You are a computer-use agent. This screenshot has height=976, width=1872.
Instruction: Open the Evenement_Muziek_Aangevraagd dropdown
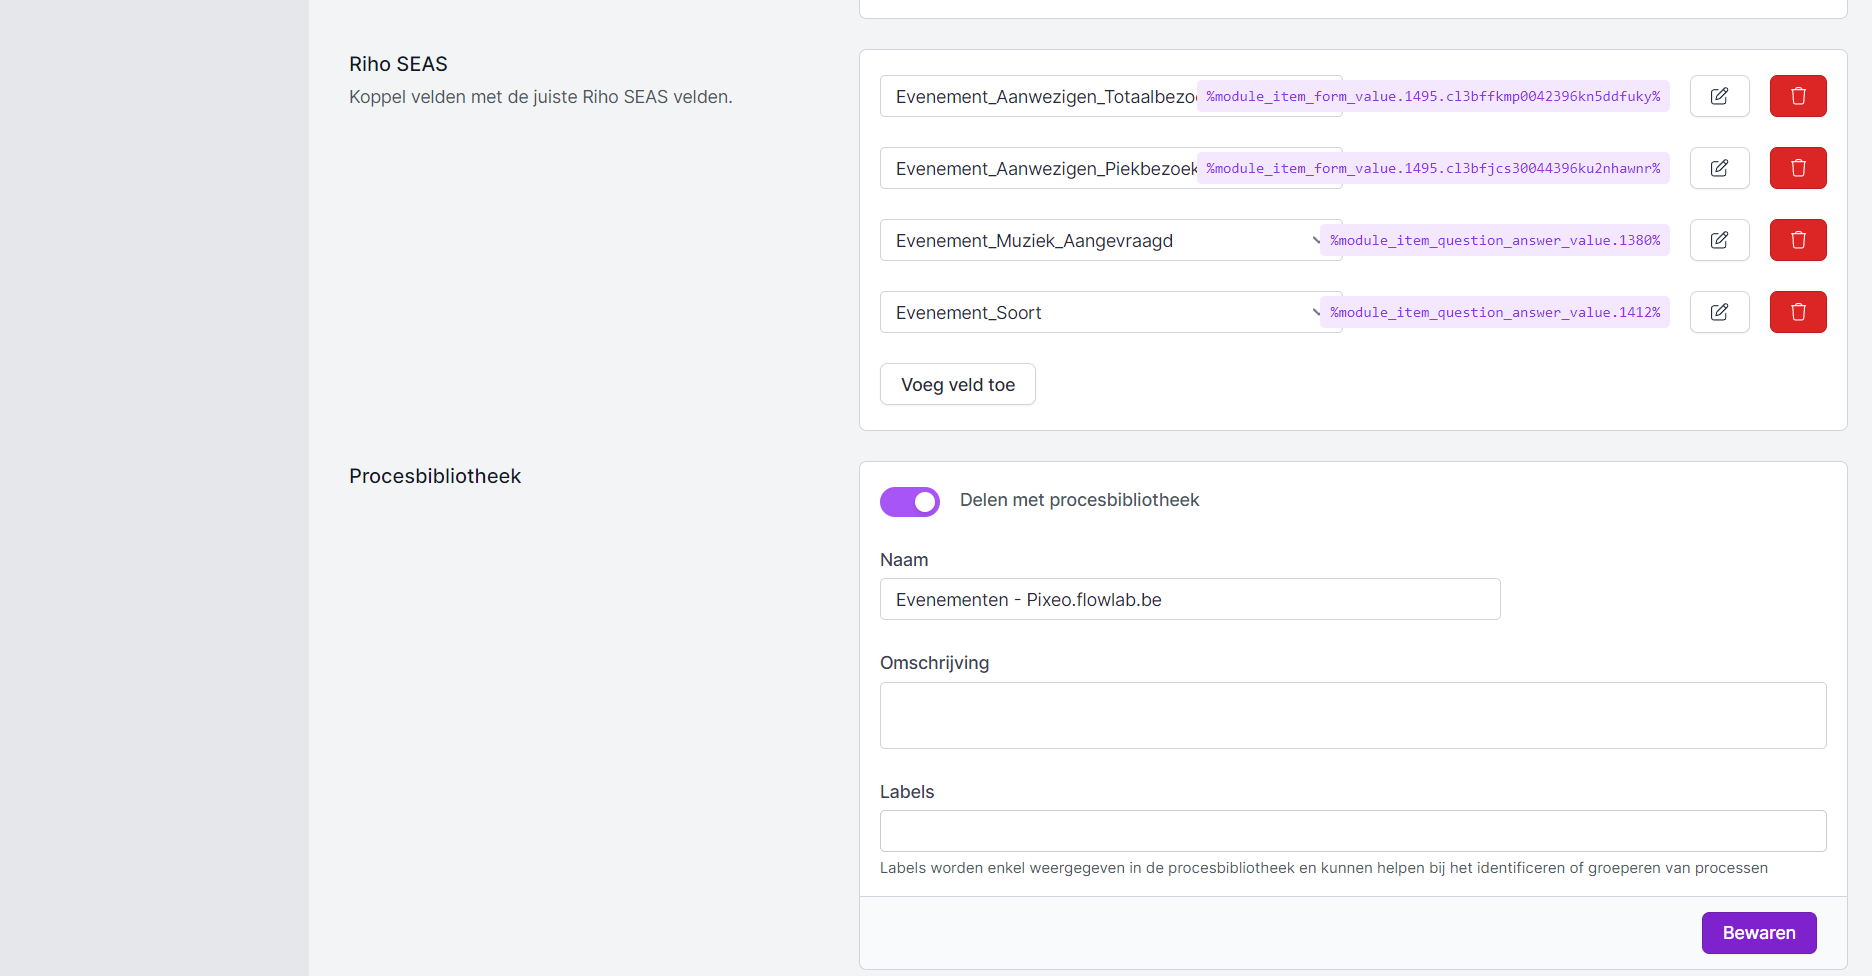[1098, 240]
